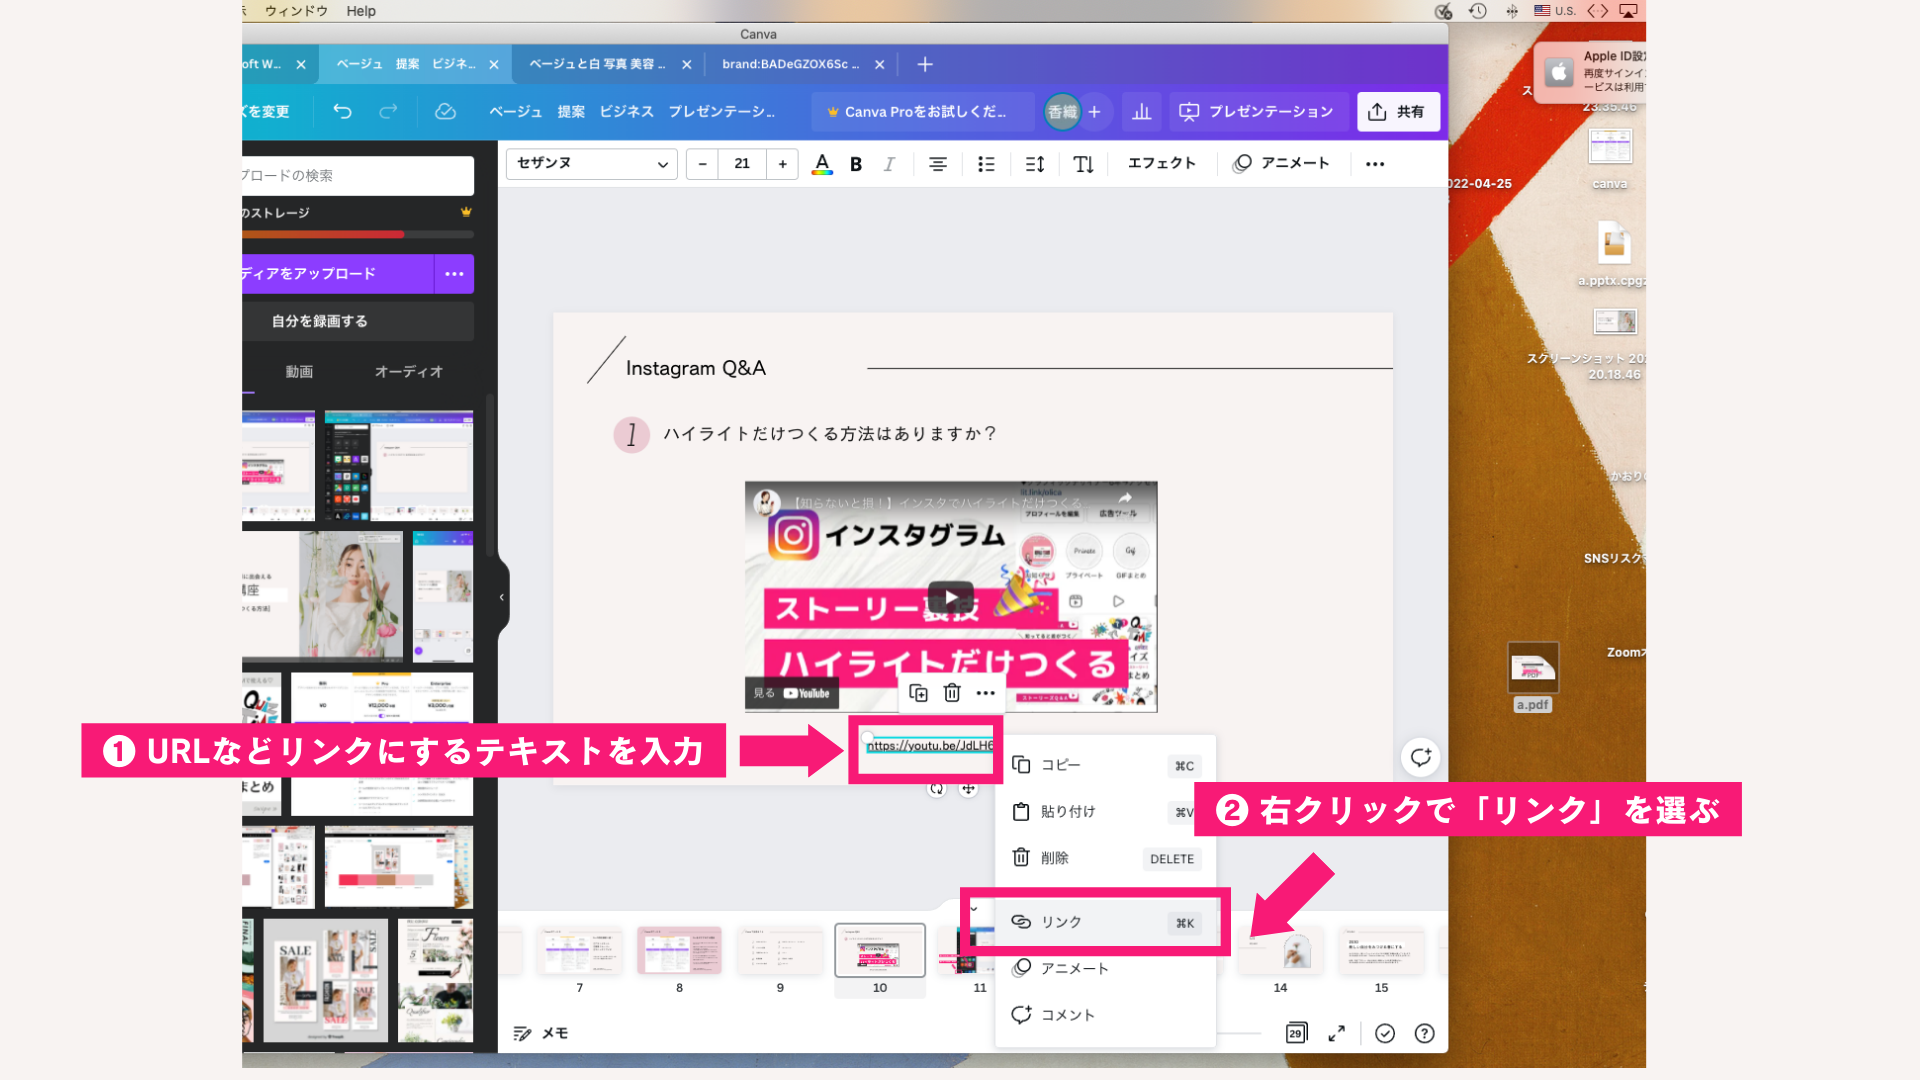Open the insights chart icon in the top bar
This screenshot has width=1920, height=1080.
1141,111
